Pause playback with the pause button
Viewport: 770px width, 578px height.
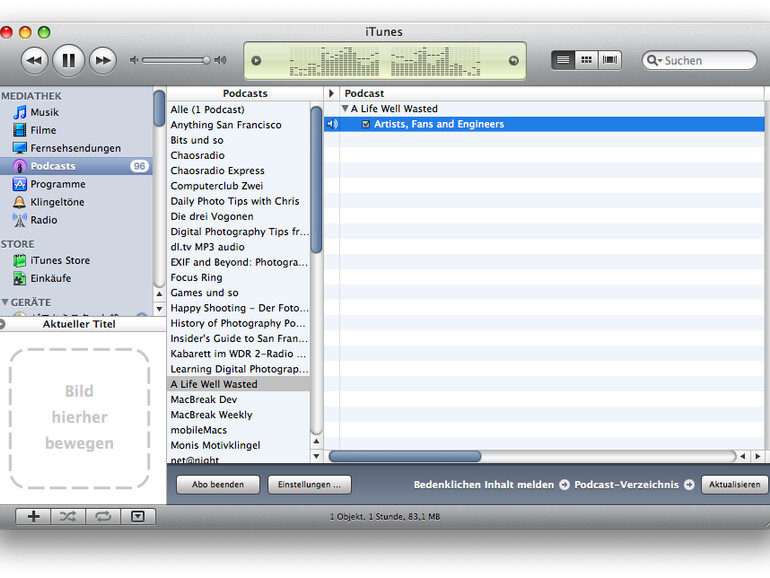pyautogui.click(x=69, y=60)
